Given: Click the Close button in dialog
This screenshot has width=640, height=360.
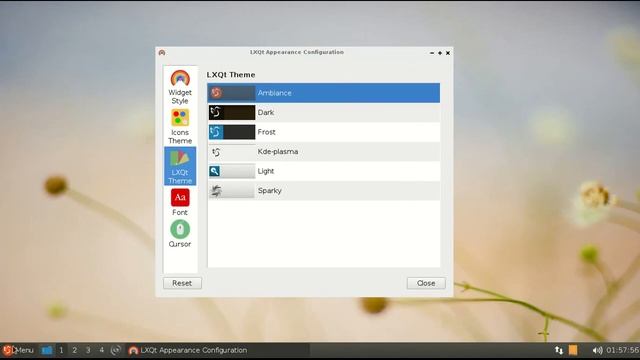Looking at the screenshot, I should tap(426, 283).
